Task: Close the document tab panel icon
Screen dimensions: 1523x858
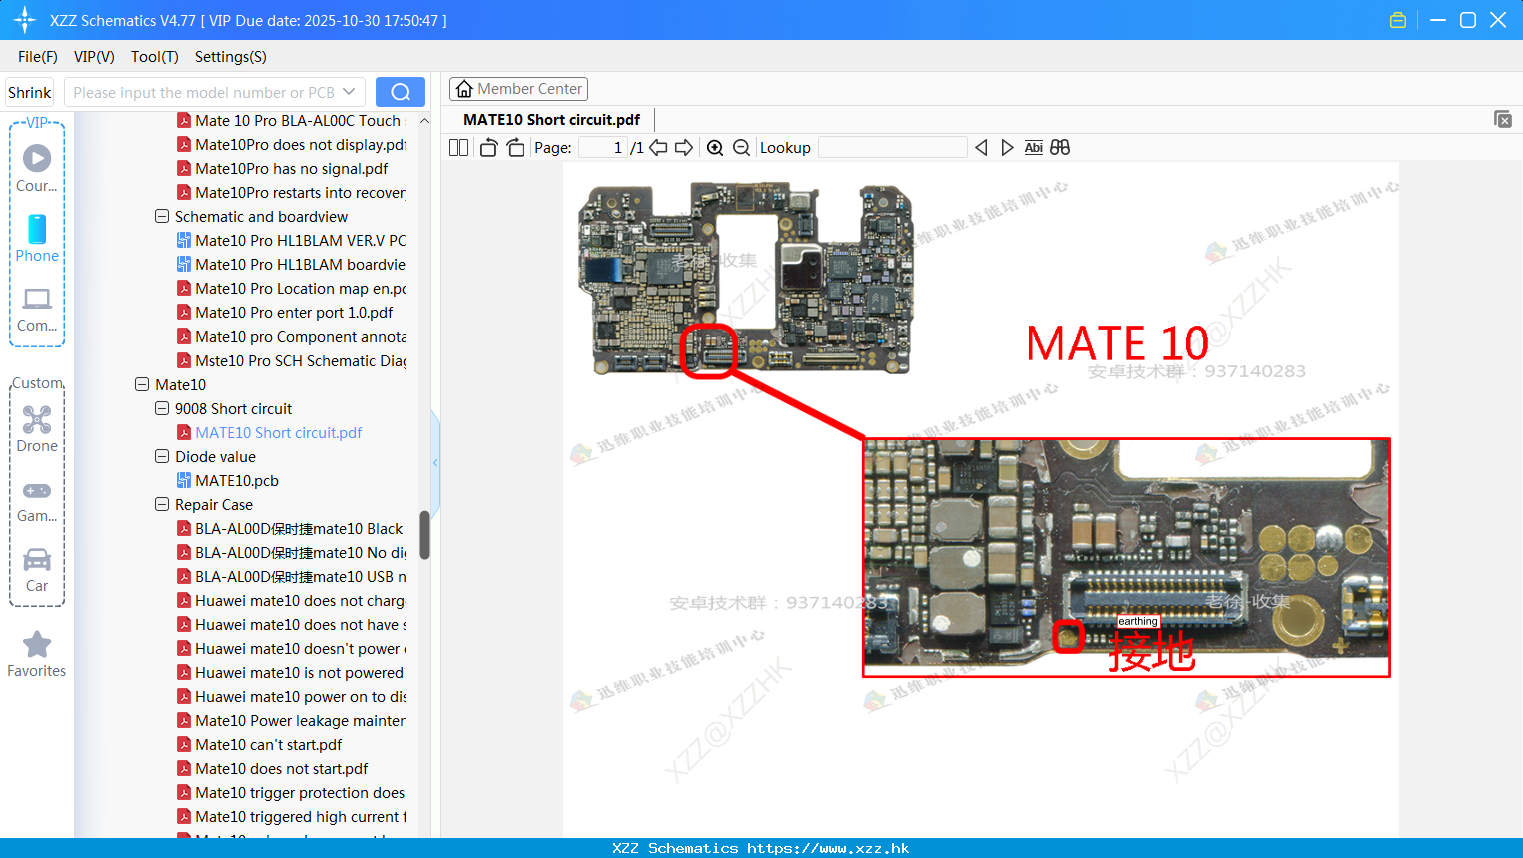Action: 1503,119
